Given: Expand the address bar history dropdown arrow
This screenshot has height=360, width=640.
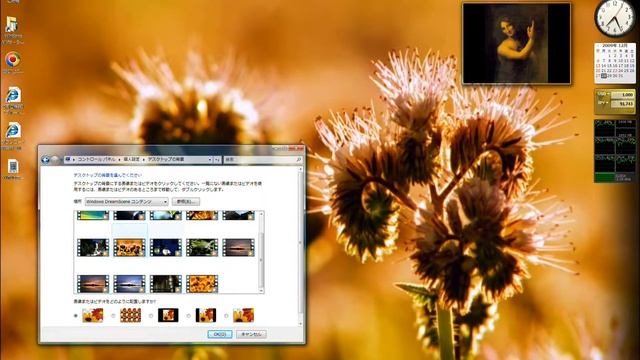Looking at the screenshot, I should pyautogui.click(x=210, y=160).
